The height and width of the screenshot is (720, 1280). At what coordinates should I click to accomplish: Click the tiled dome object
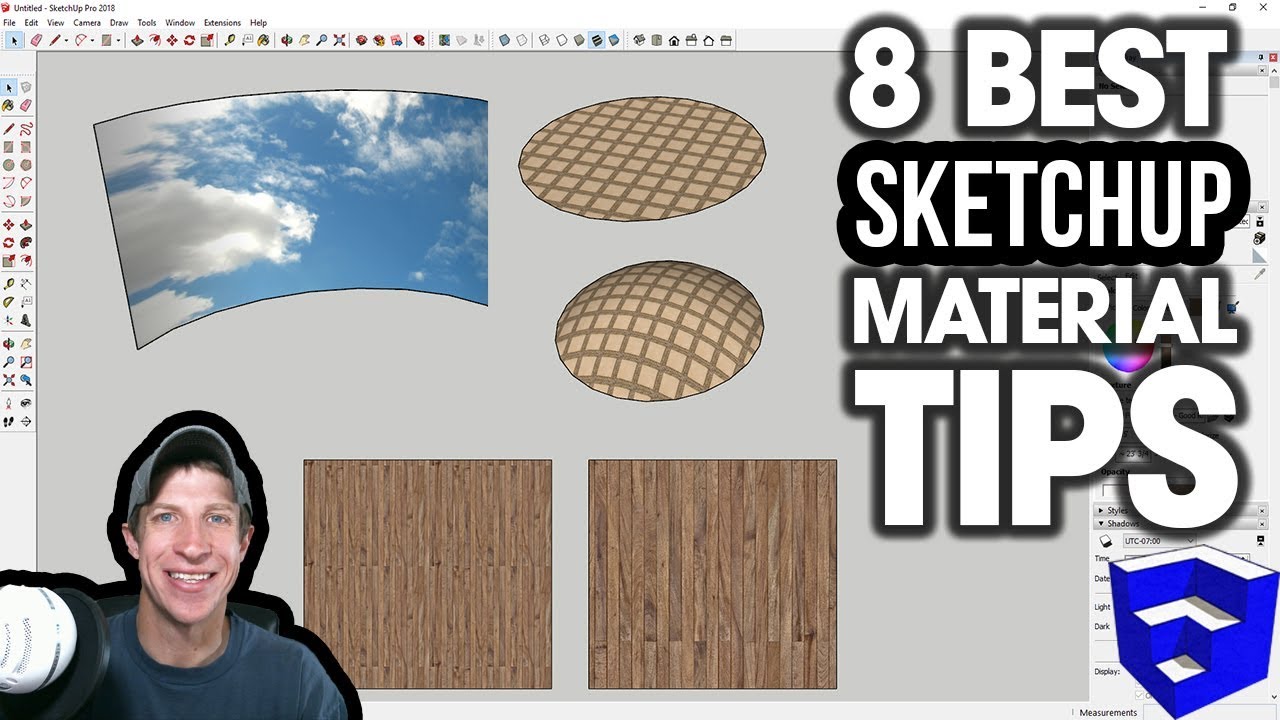coord(660,330)
